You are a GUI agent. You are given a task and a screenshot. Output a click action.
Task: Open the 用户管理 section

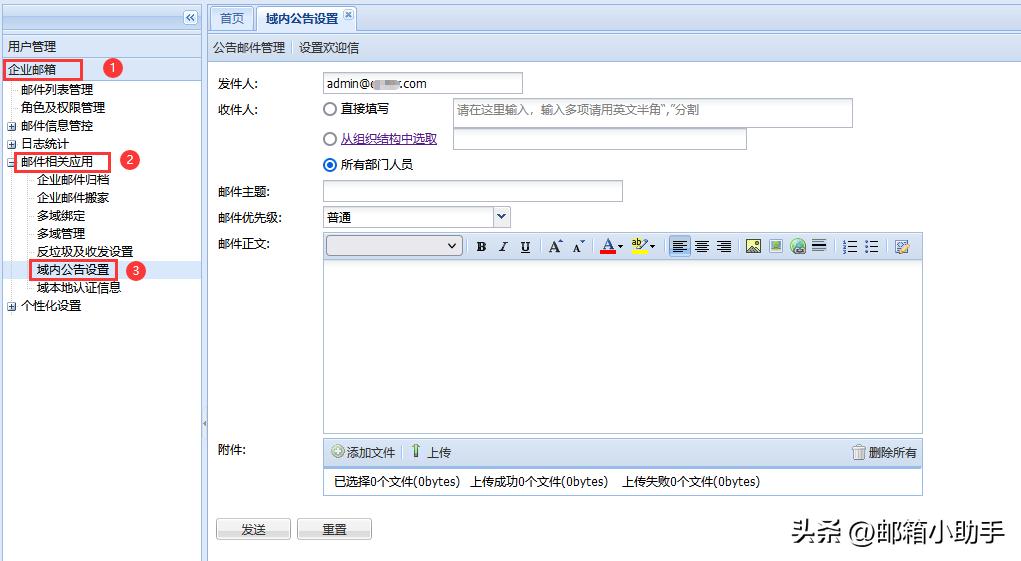102,46
